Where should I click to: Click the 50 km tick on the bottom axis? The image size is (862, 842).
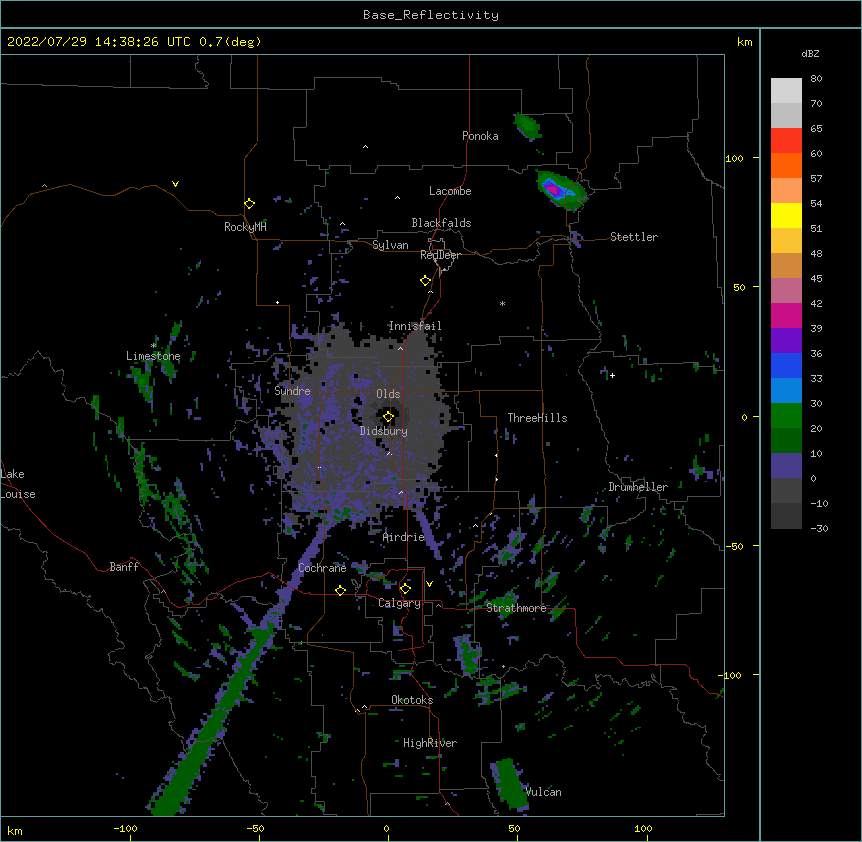coord(514,828)
